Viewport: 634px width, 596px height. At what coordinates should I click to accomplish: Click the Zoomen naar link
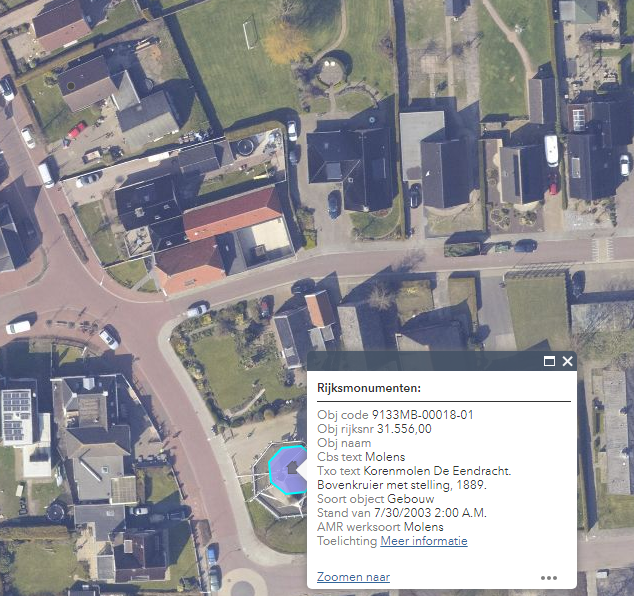click(353, 577)
